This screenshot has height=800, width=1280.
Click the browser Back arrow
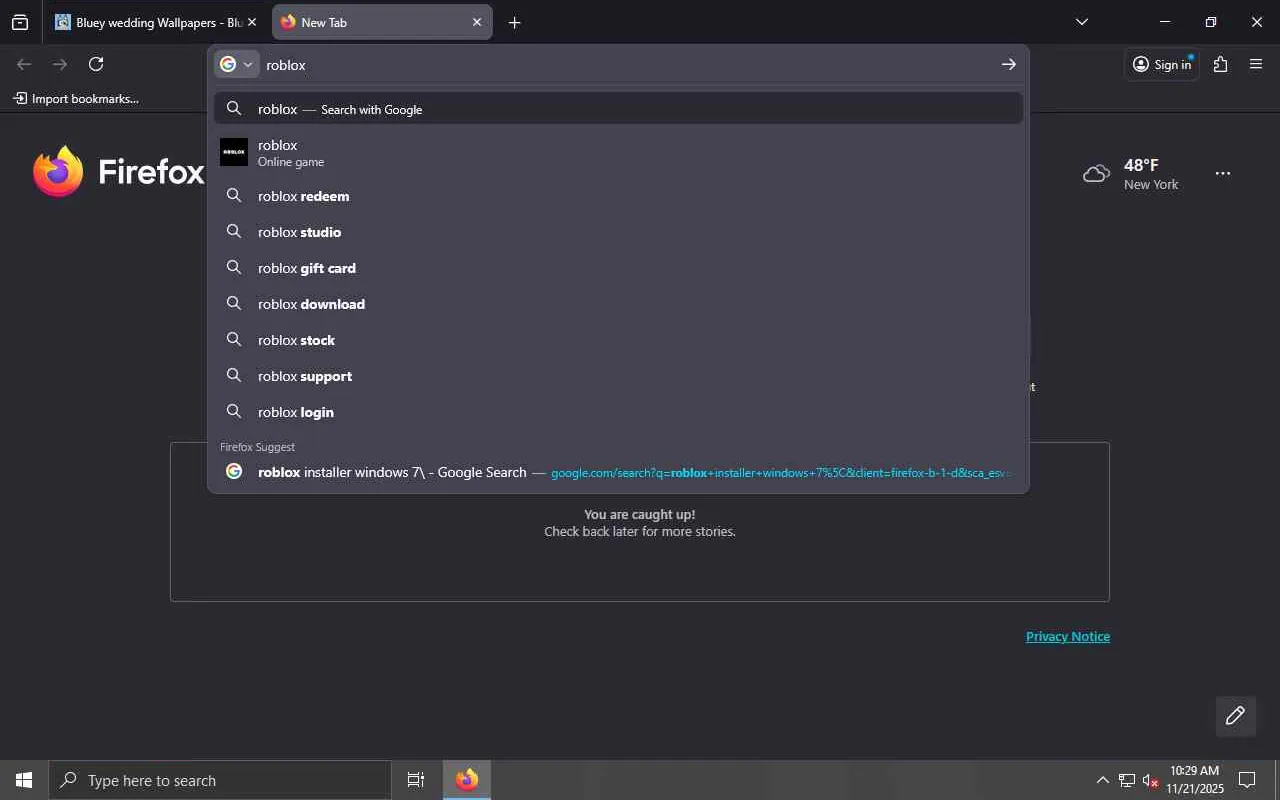(24, 64)
